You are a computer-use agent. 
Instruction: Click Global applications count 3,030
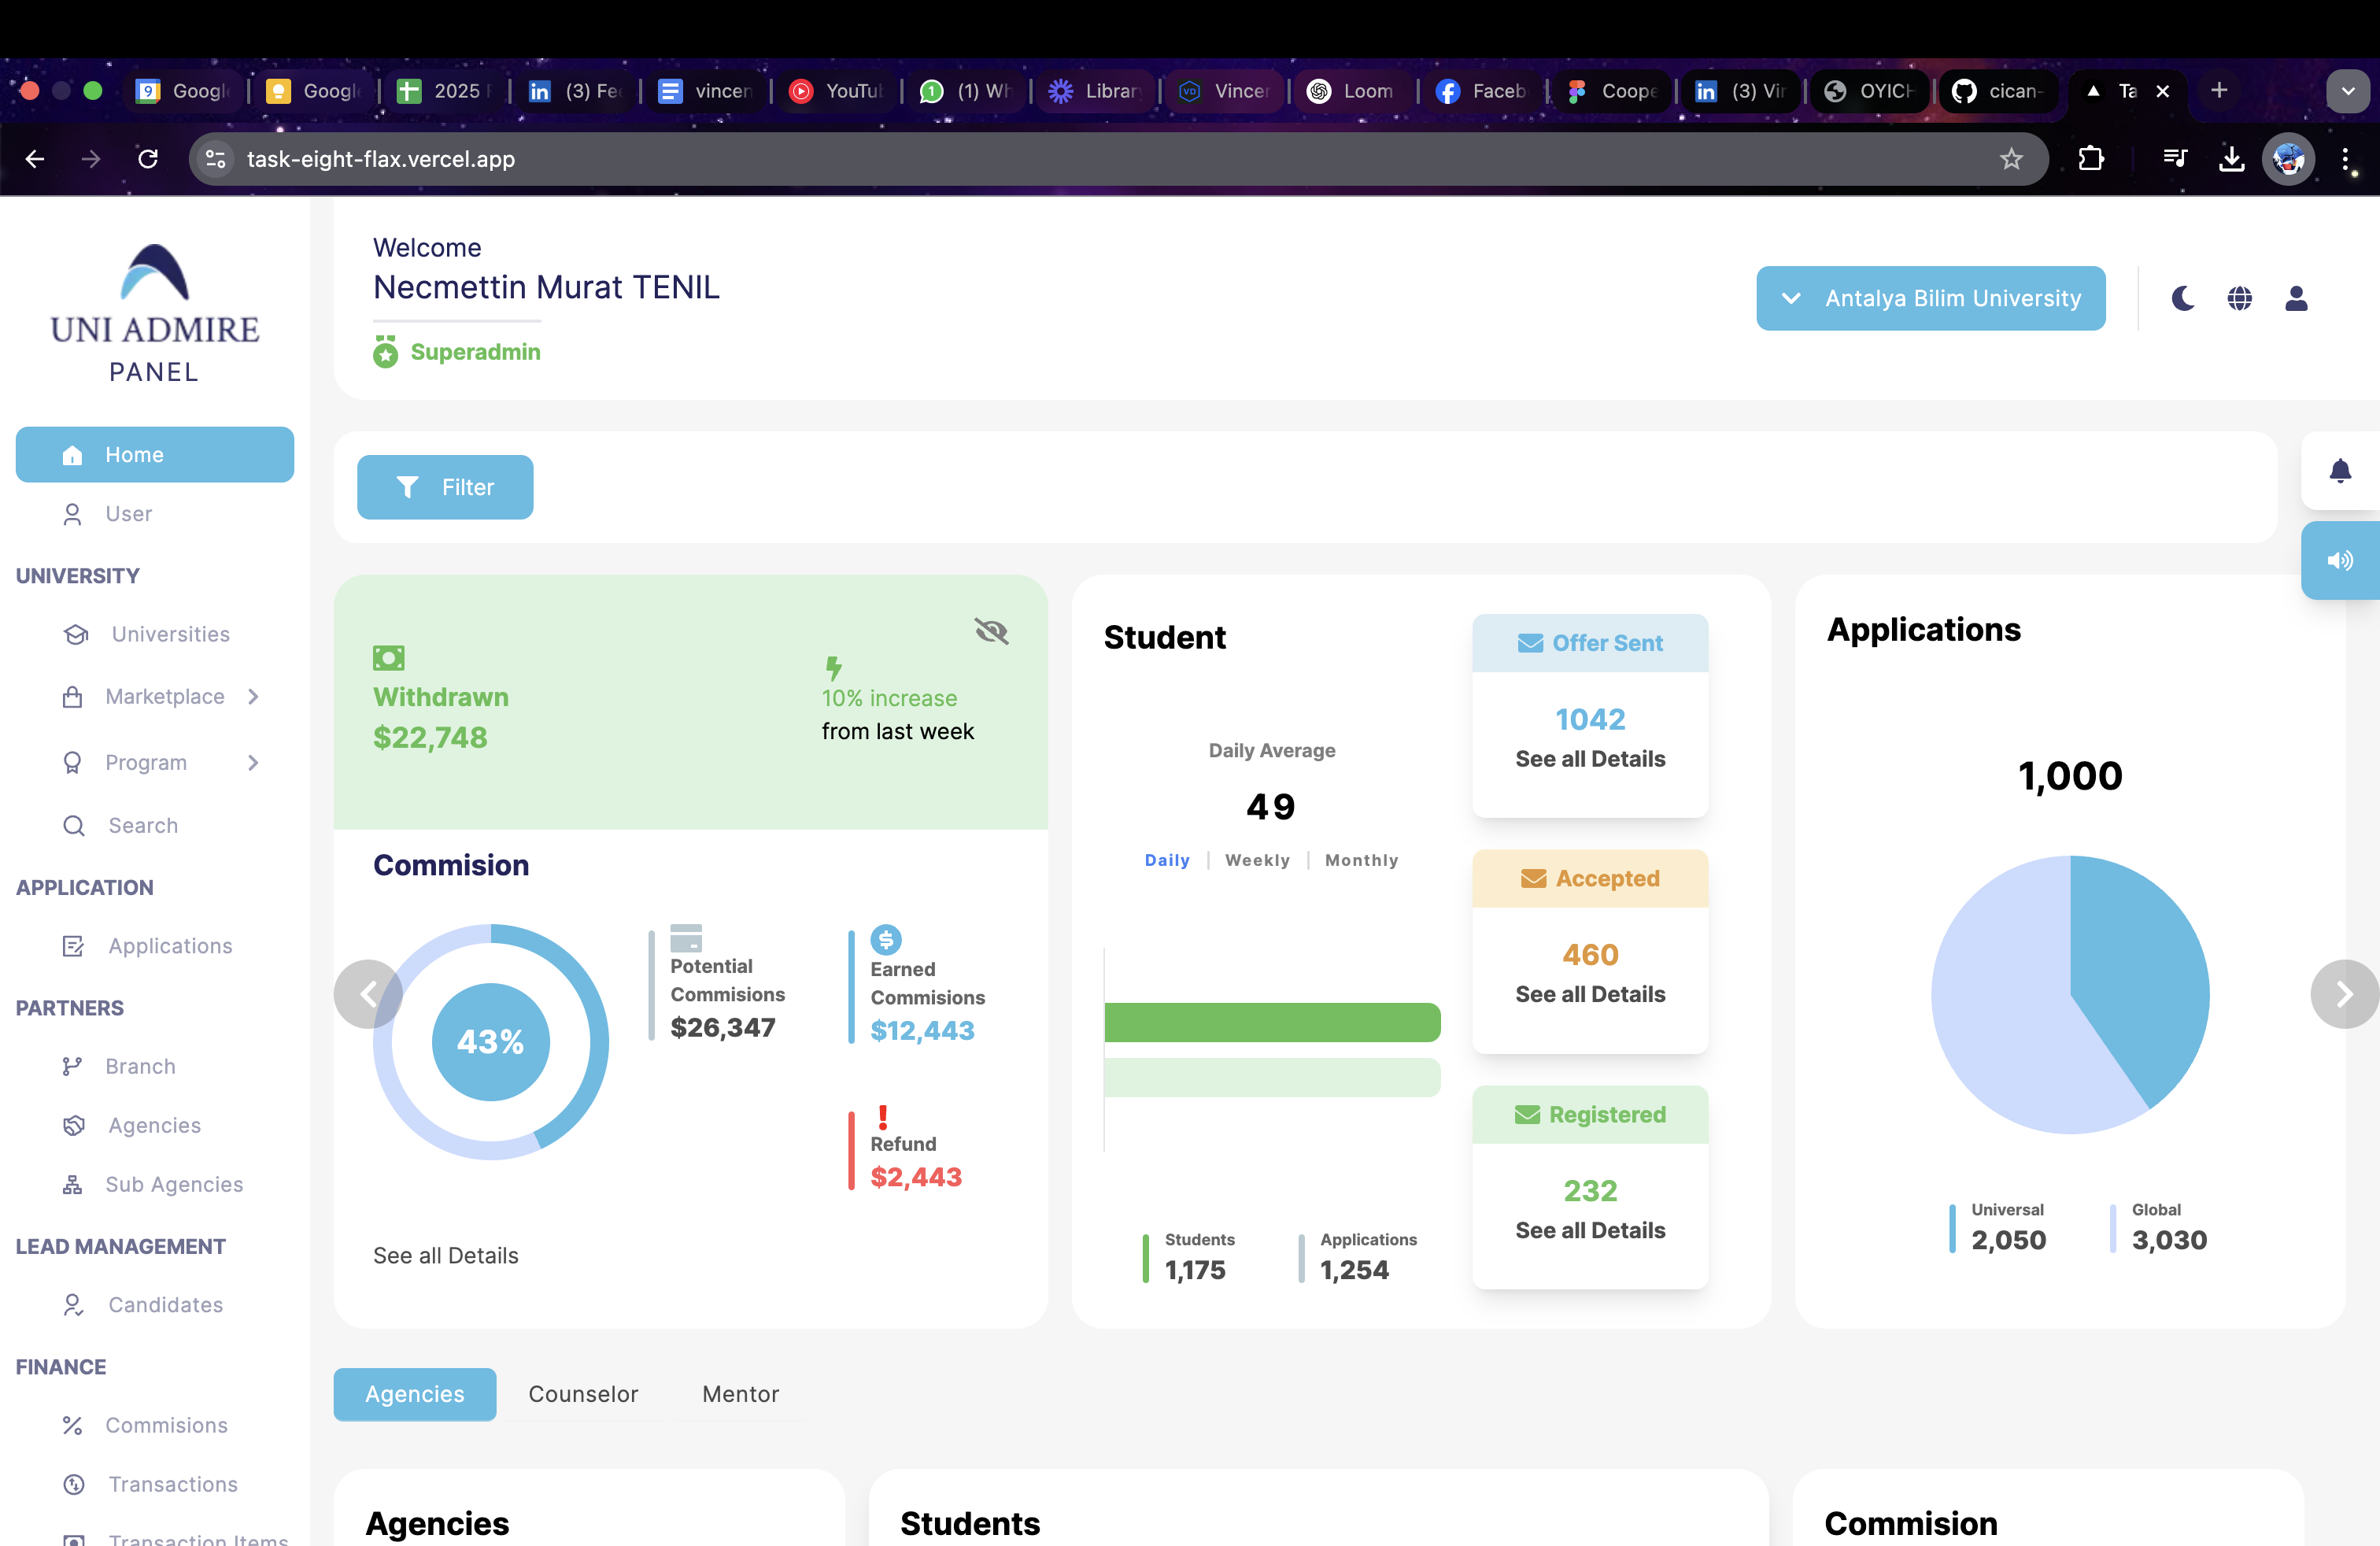pyautogui.click(x=2169, y=1240)
